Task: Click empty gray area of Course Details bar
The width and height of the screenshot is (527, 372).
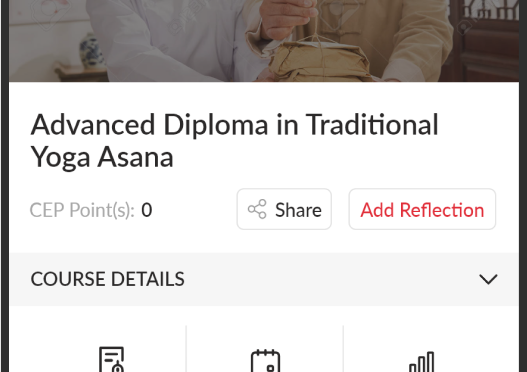Action: point(331,279)
